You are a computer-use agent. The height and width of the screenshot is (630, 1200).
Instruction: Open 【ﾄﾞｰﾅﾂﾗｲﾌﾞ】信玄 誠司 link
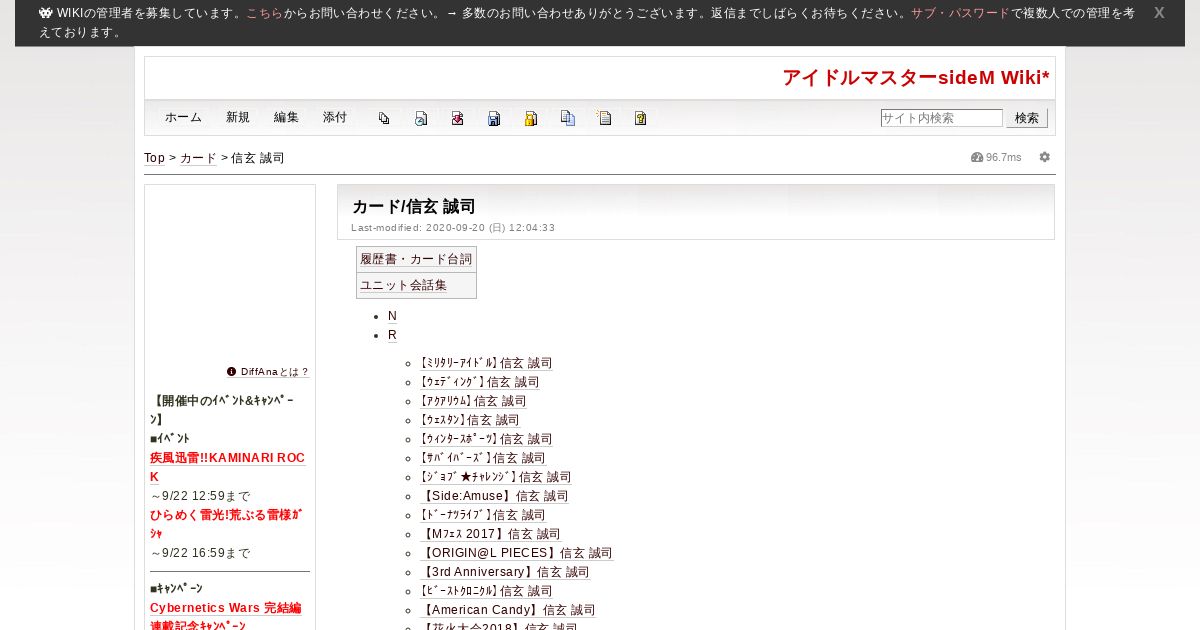tap(482, 516)
